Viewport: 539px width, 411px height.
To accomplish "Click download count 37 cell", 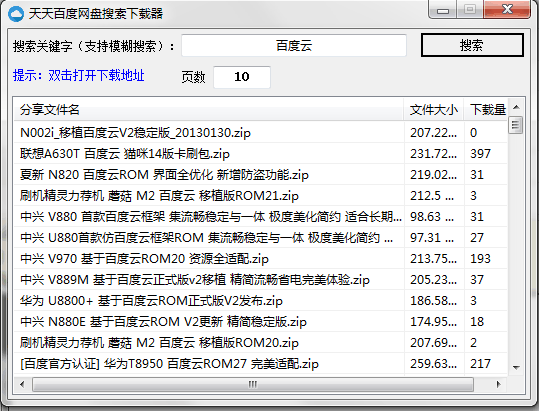I will point(477,279).
